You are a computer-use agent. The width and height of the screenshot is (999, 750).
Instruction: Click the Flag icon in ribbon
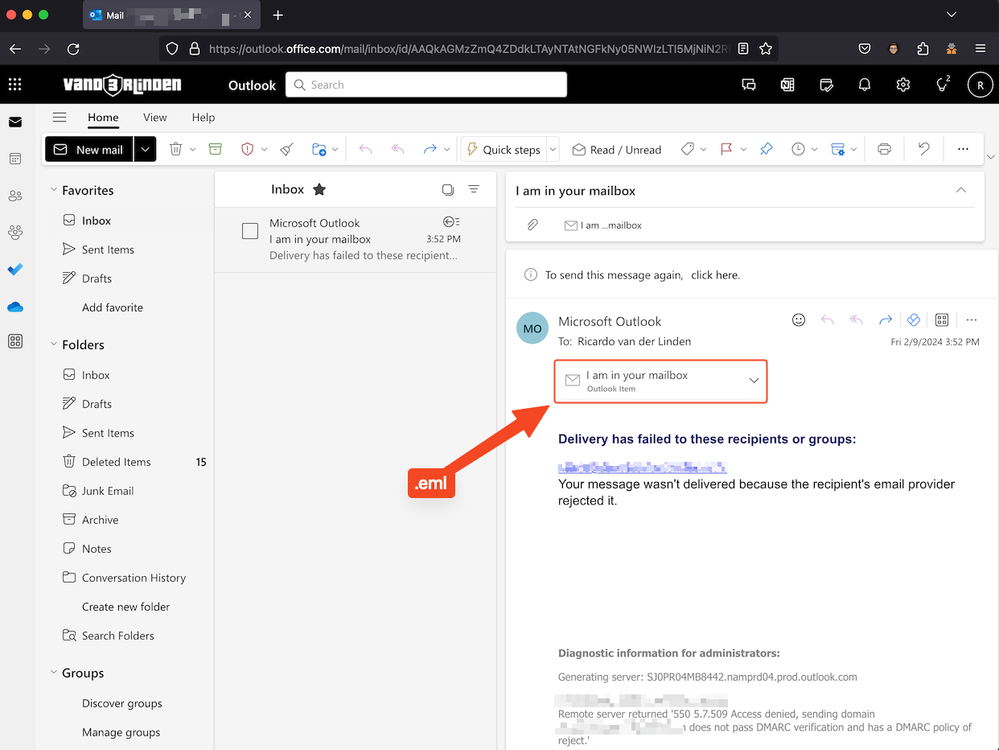tap(726, 149)
